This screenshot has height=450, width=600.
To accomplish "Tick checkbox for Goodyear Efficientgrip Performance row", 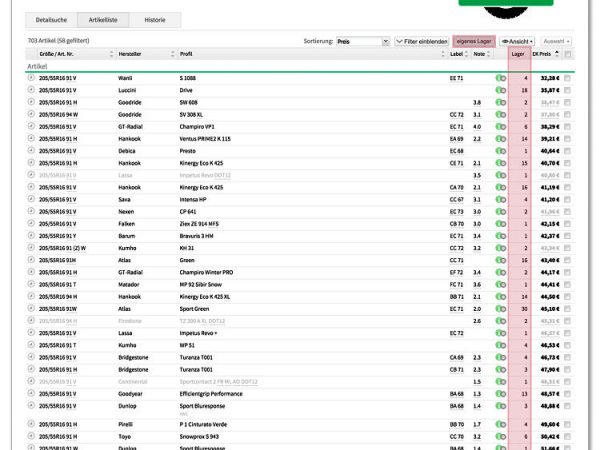I will (567, 394).
